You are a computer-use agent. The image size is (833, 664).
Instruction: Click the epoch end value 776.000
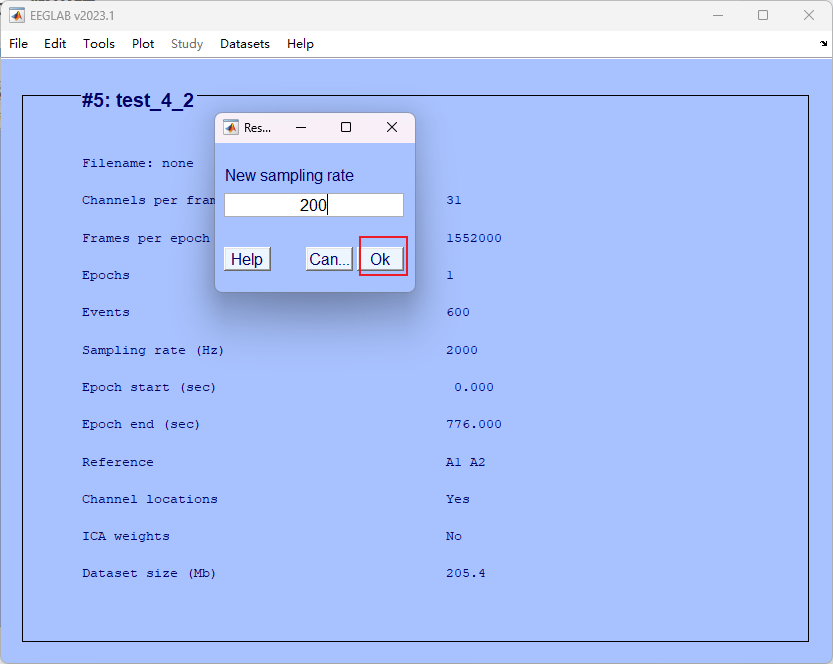click(x=474, y=424)
